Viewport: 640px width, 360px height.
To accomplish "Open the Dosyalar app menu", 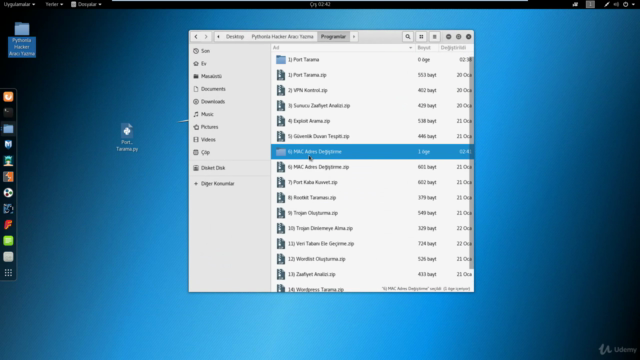I will (x=86, y=4).
